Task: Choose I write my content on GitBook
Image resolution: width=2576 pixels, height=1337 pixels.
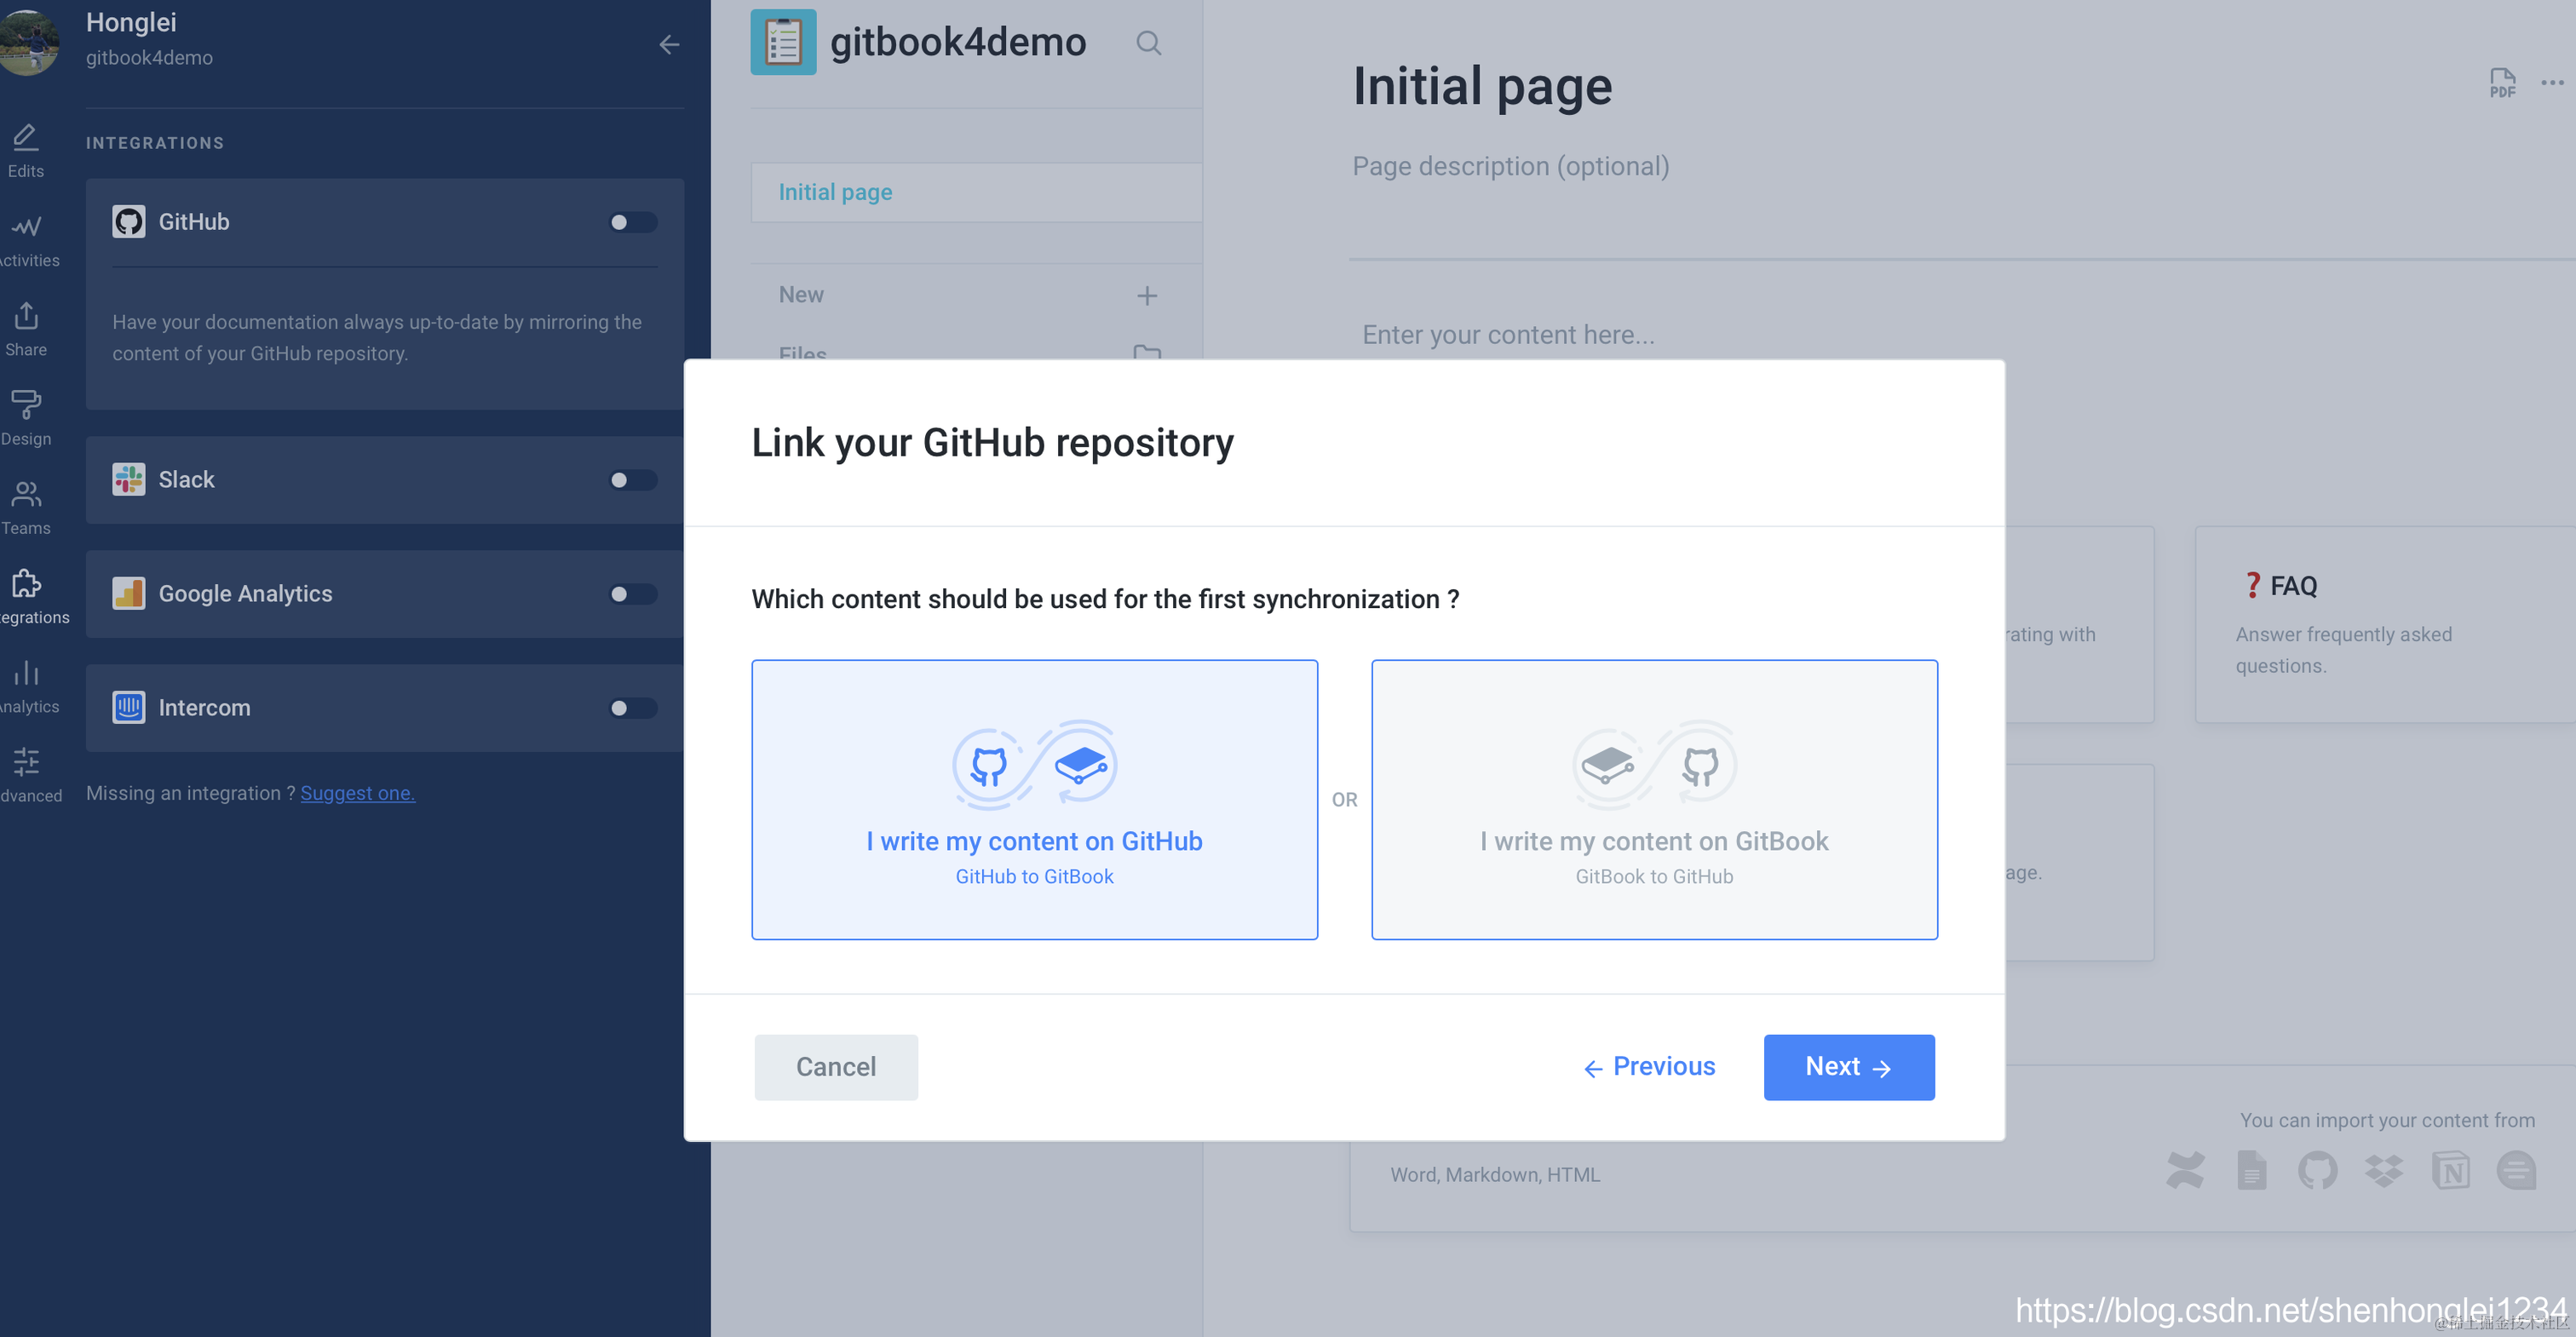Action: (1654, 799)
